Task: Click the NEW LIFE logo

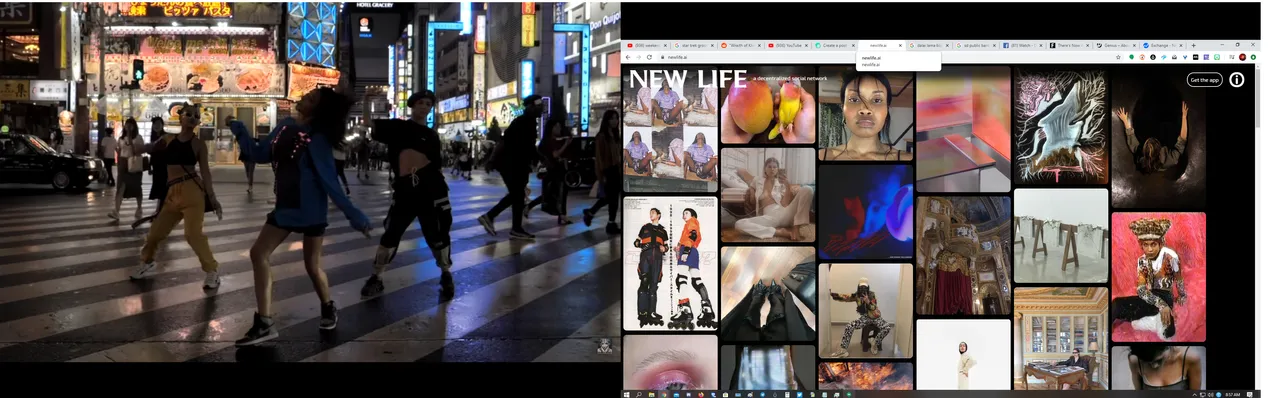Action: tap(687, 79)
